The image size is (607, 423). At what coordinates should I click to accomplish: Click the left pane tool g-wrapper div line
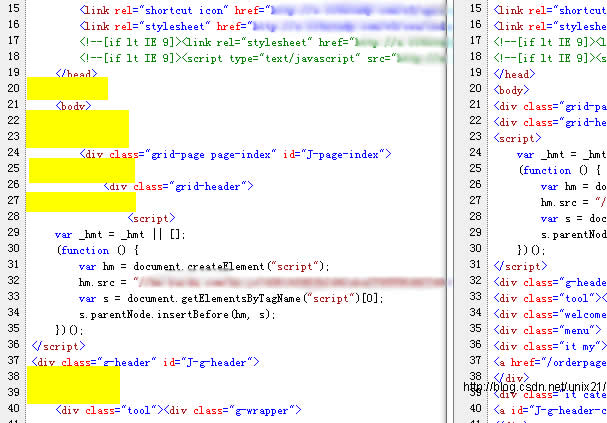(x=178, y=411)
